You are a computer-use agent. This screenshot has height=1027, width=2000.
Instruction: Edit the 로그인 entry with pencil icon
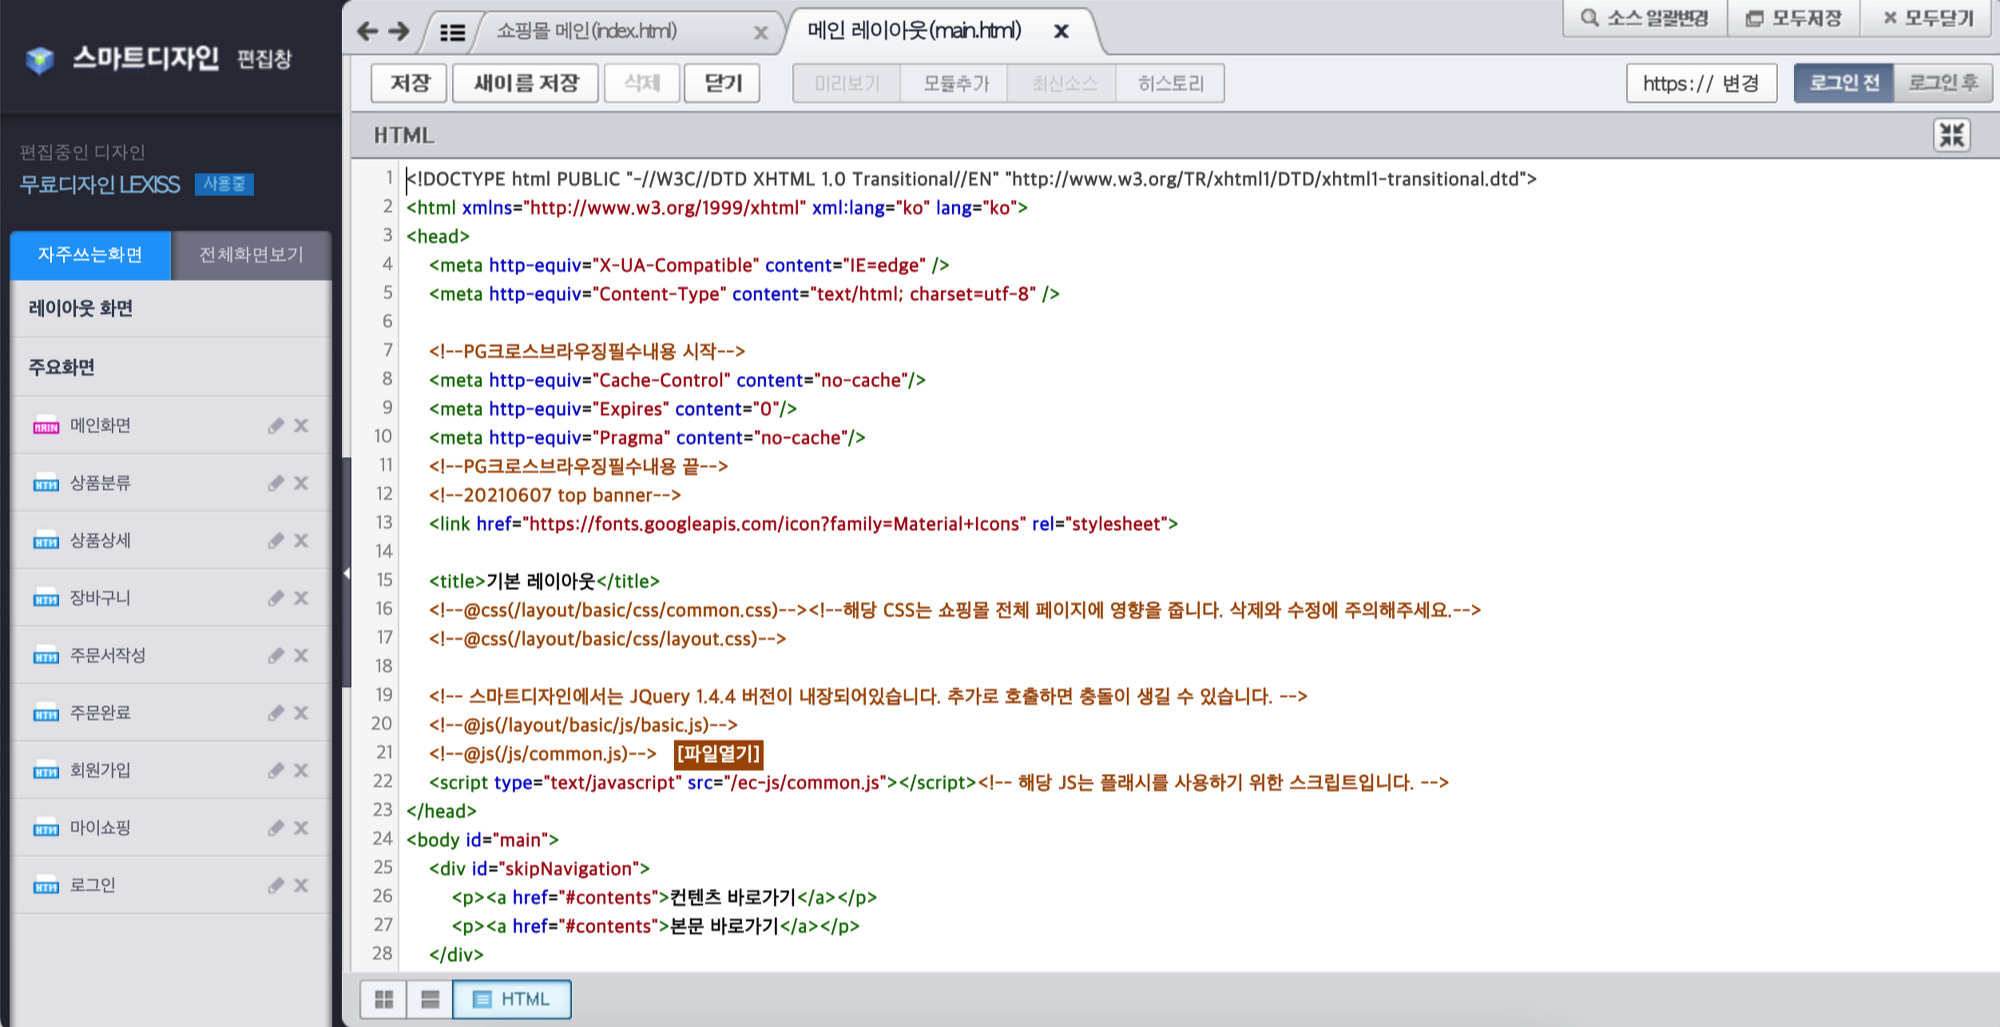pyautogui.click(x=276, y=886)
